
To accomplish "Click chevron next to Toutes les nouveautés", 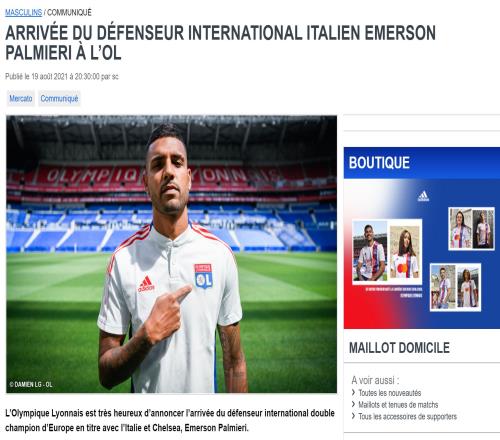I will [353, 393].
